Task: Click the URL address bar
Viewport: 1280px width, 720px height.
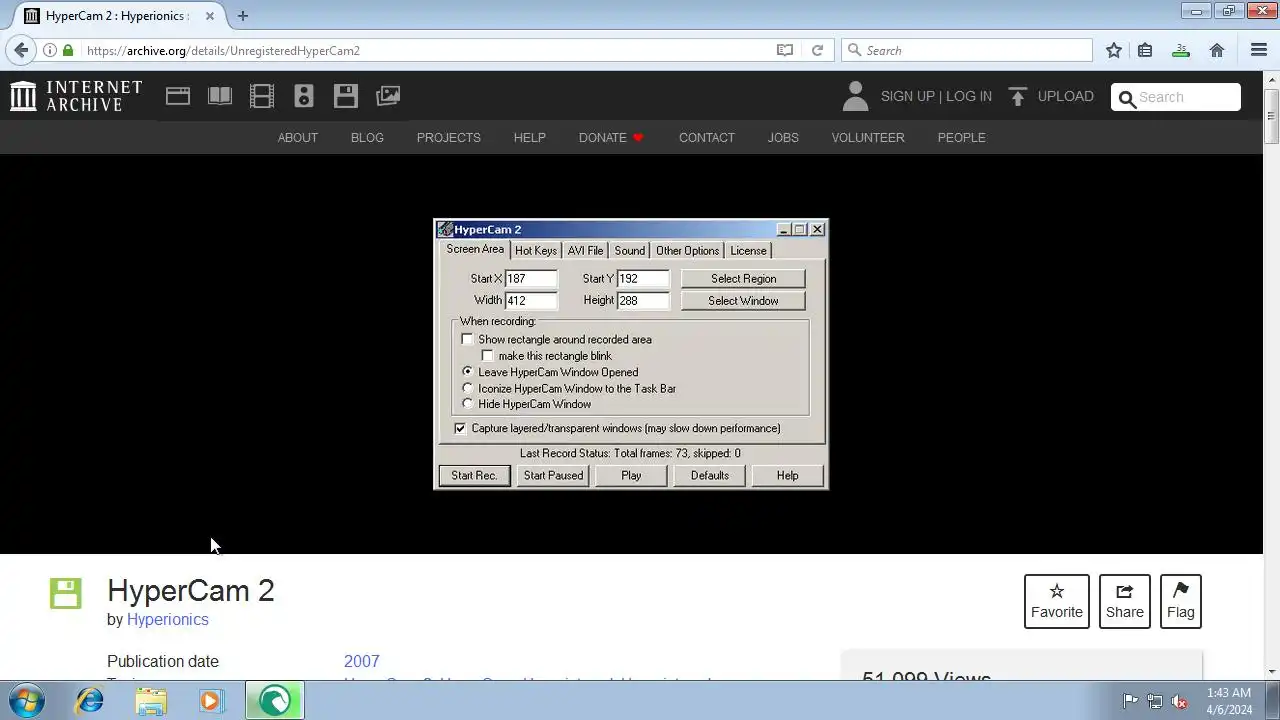Action: click(425, 50)
